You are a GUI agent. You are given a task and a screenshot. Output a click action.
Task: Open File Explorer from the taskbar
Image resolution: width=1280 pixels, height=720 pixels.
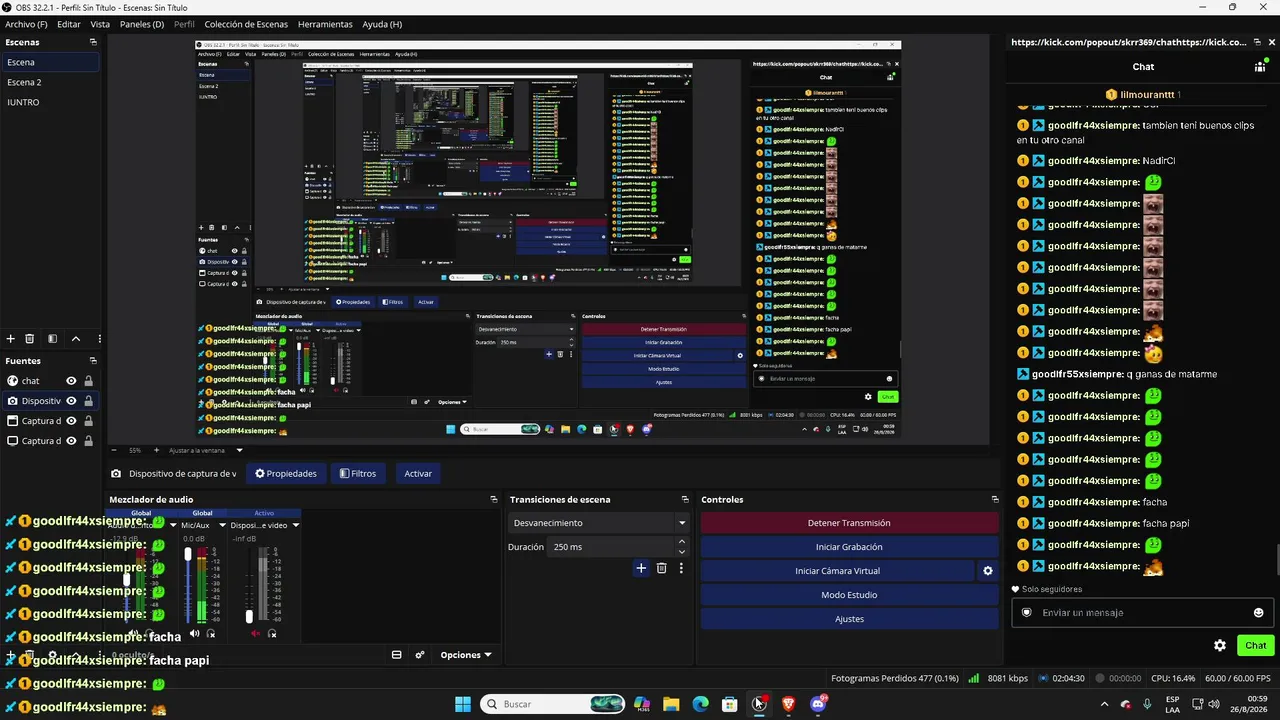(671, 704)
